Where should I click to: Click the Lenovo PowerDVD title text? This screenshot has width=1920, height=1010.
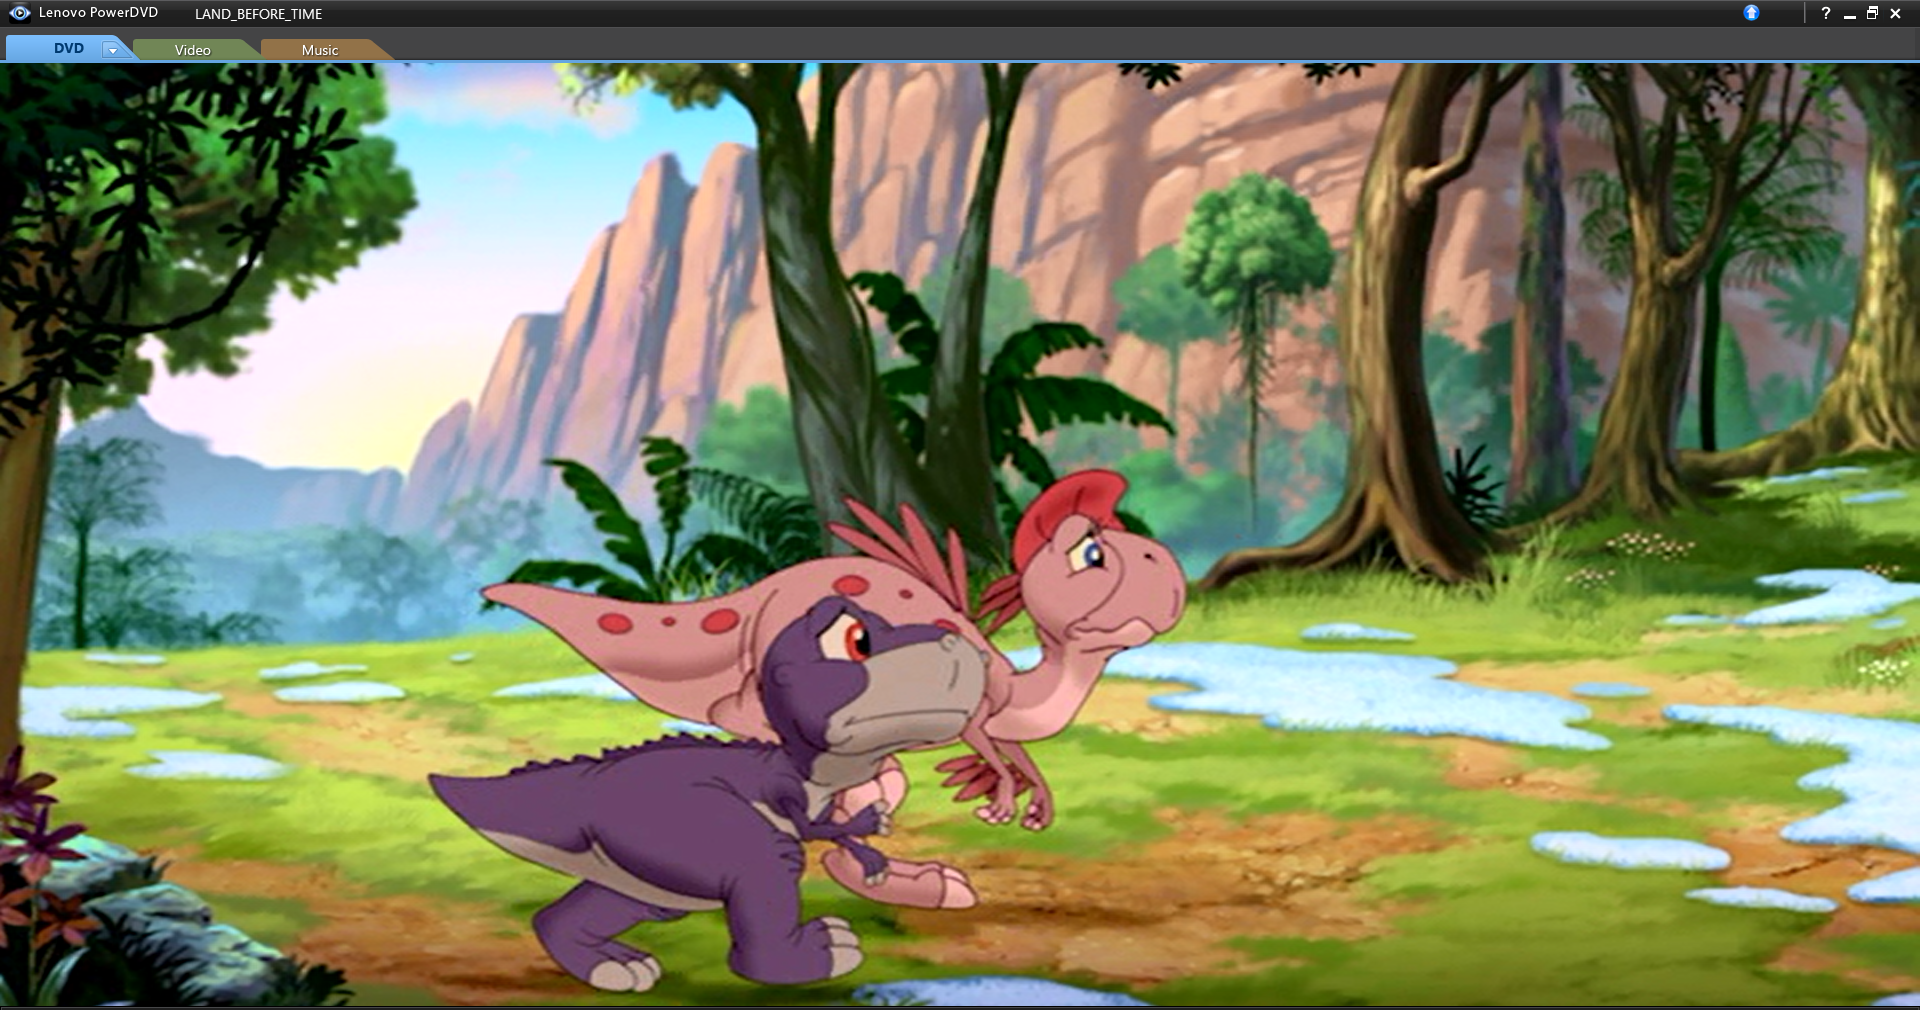point(98,13)
